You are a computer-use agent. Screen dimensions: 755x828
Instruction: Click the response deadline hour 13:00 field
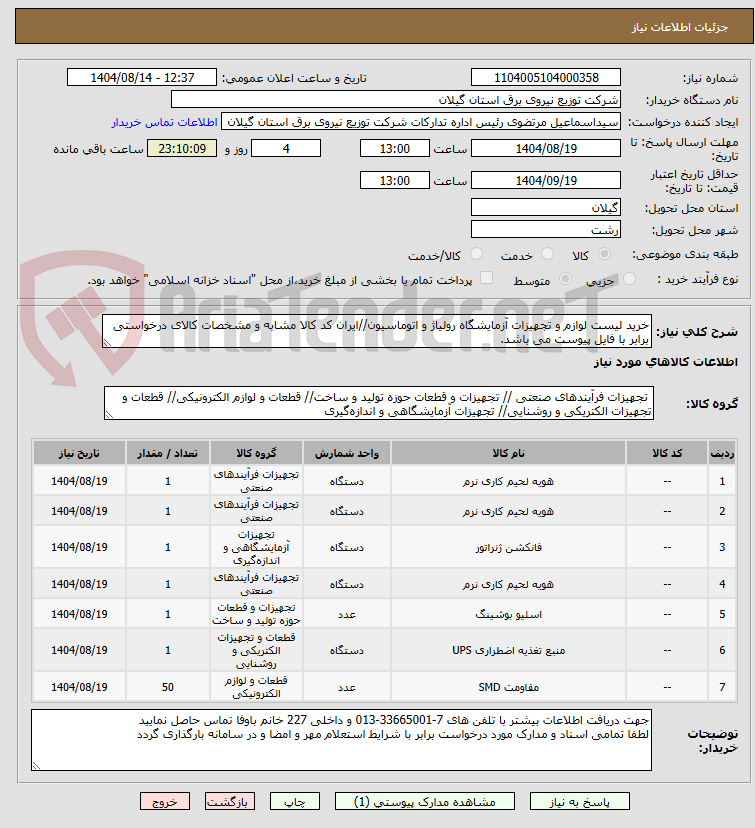pos(394,148)
